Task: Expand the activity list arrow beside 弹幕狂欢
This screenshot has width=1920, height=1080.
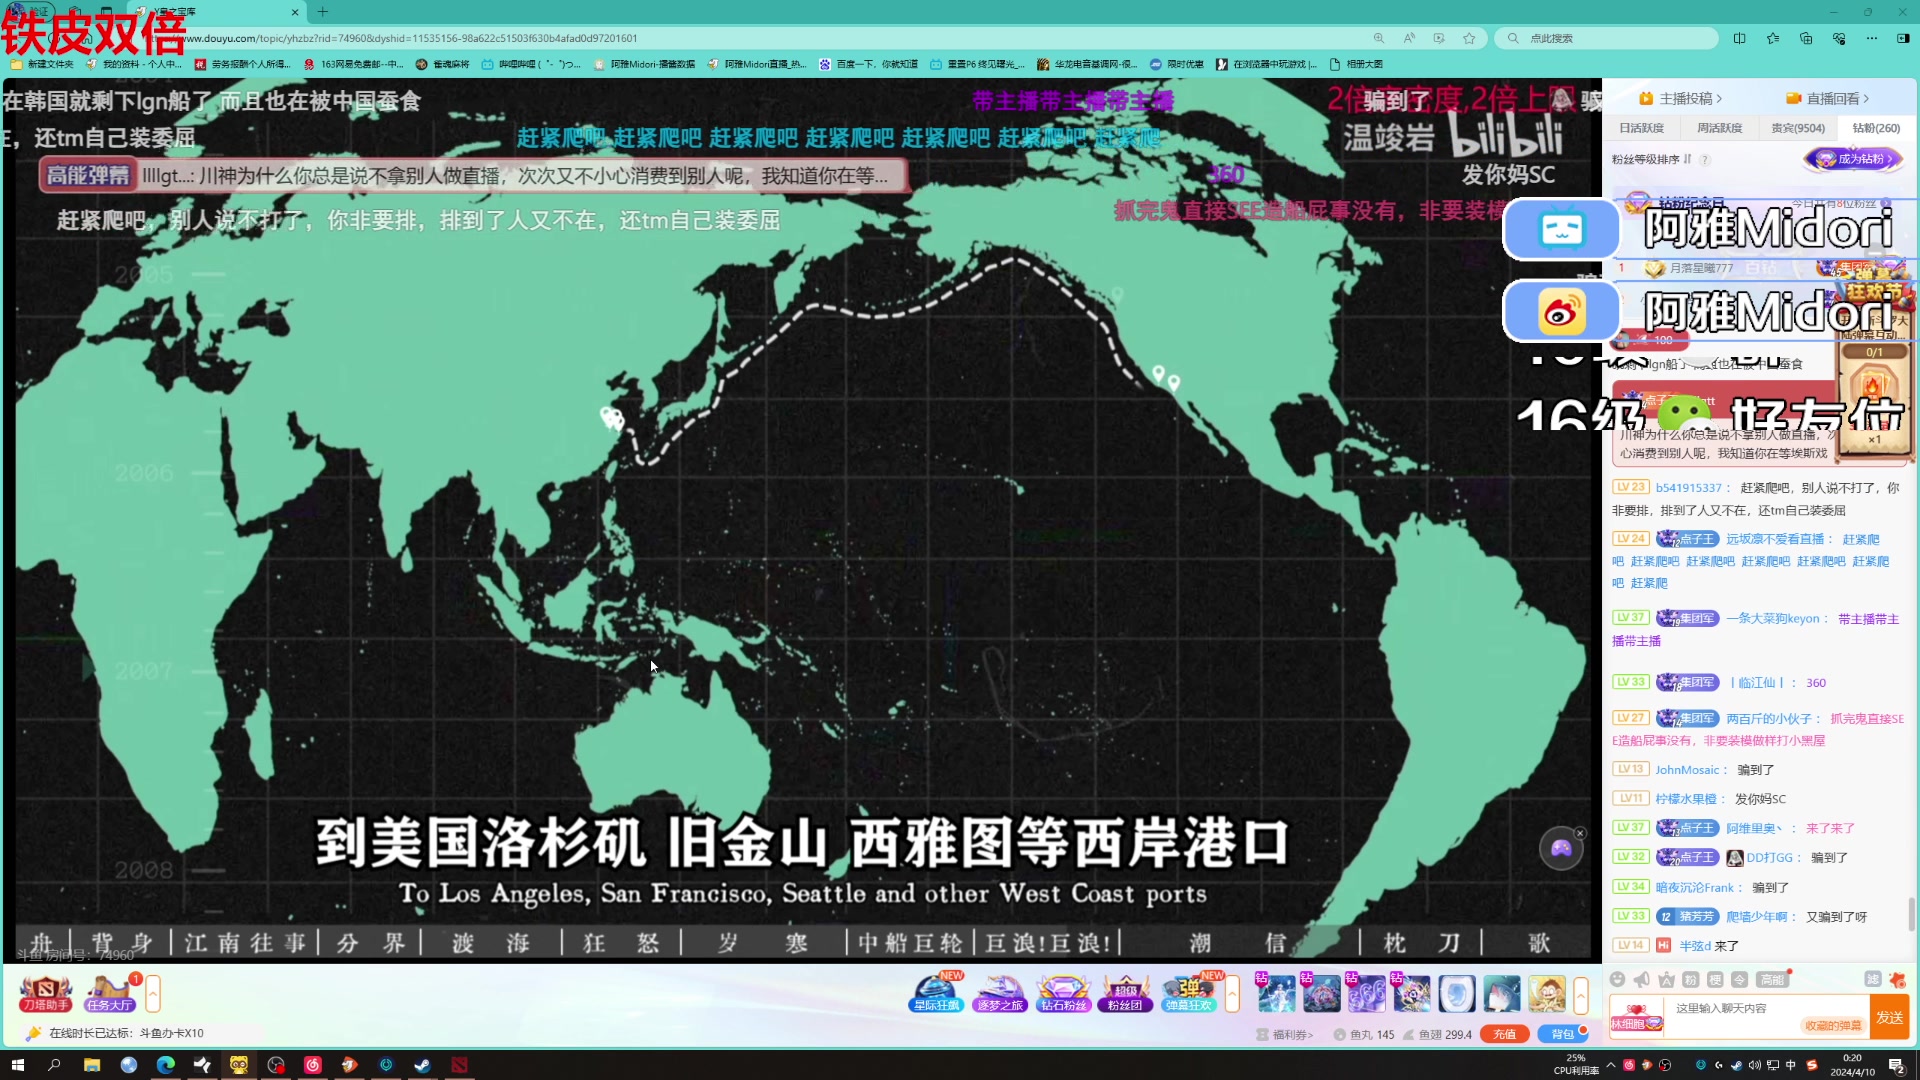Action: click(x=1232, y=994)
